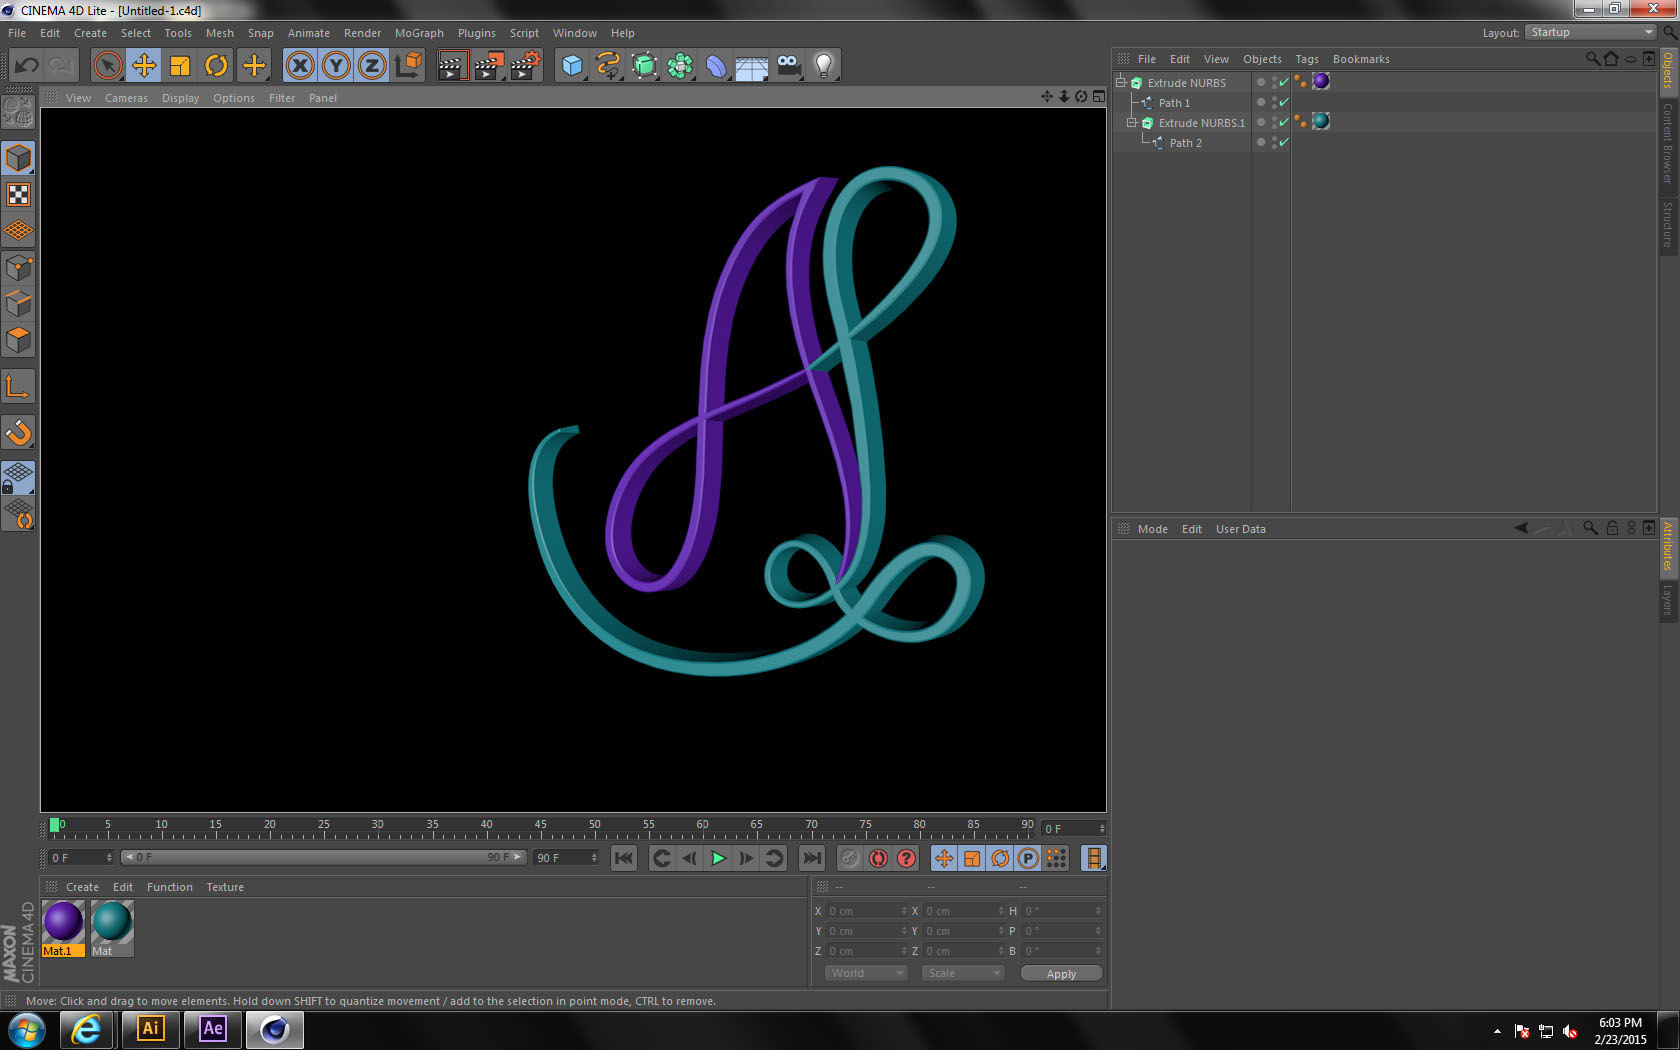Activate the Move tool in top toolbar
Screen dimensions: 1680x1050
(144, 66)
